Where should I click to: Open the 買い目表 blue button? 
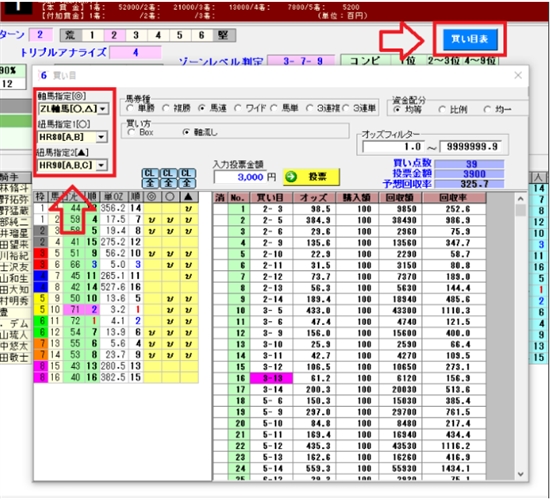(x=470, y=39)
